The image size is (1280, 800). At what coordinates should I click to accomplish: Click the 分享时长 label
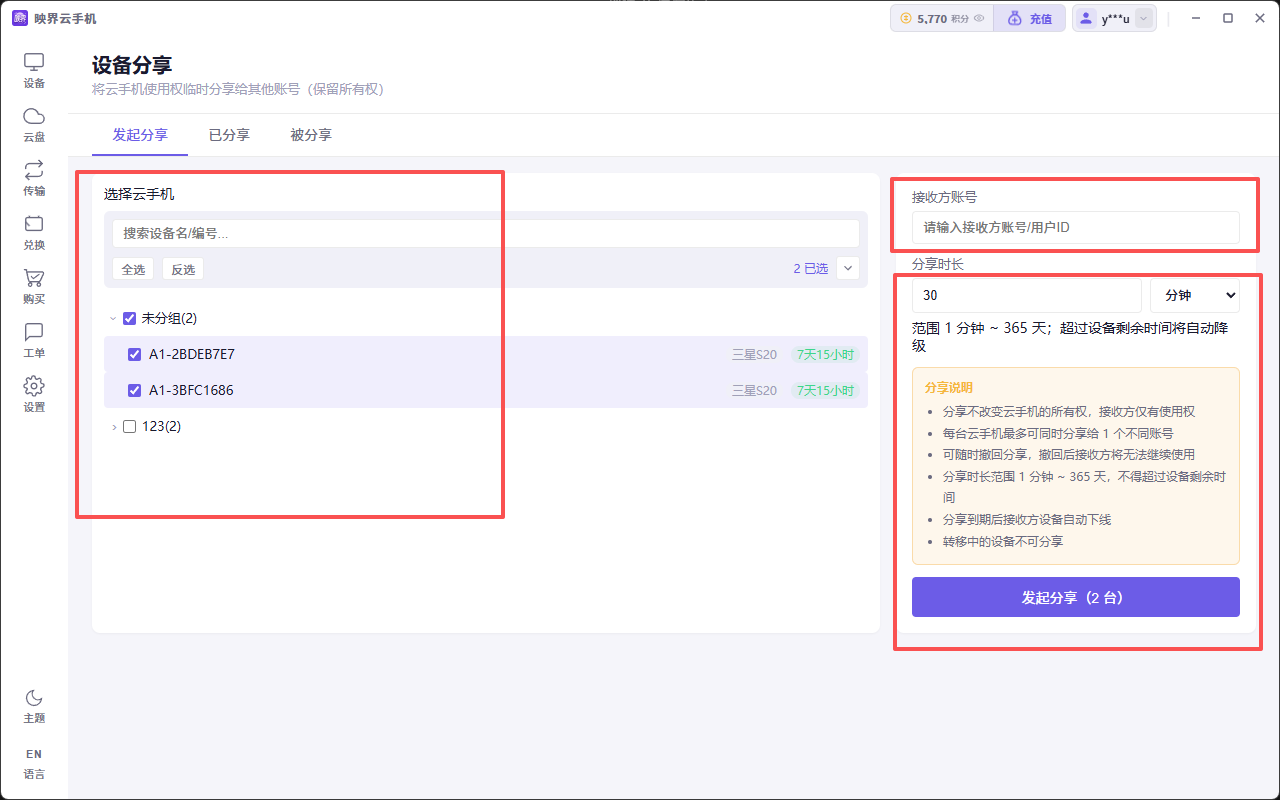click(938, 265)
